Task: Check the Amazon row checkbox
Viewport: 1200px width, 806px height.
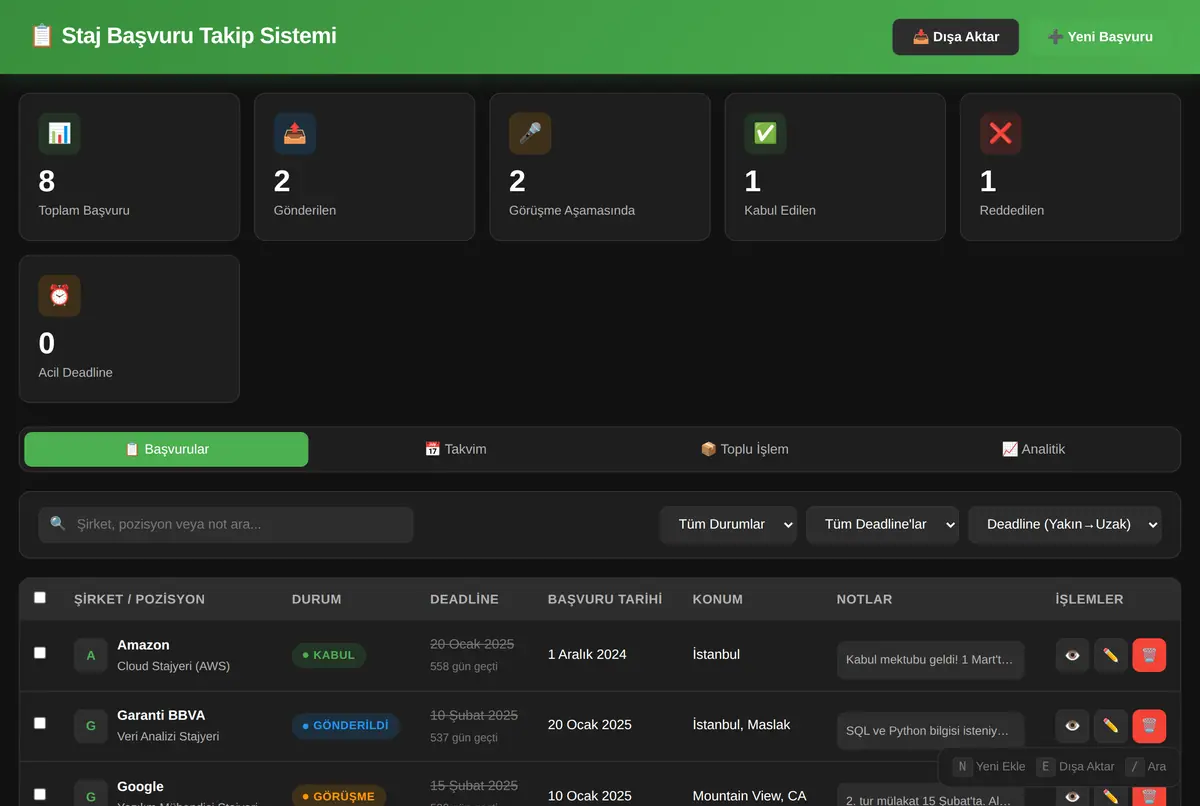Action: [40, 653]
